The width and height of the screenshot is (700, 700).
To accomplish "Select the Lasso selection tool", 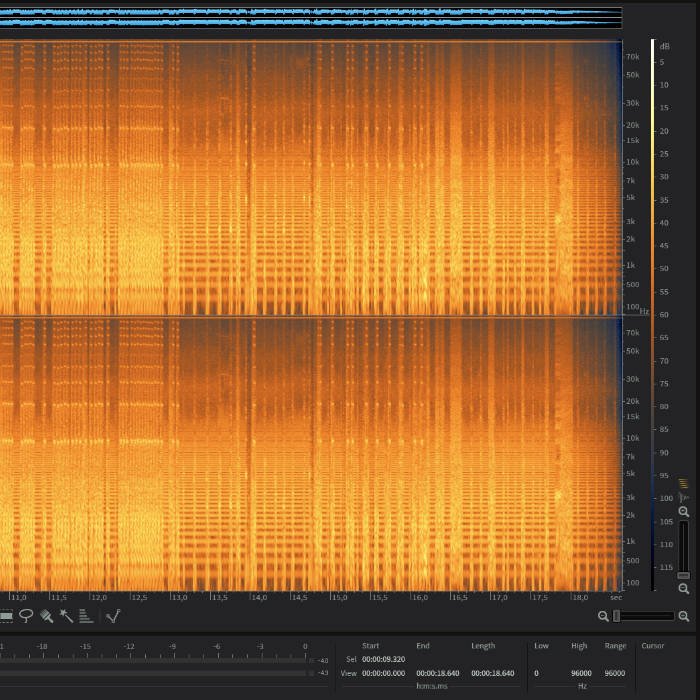I will point(27,616).
